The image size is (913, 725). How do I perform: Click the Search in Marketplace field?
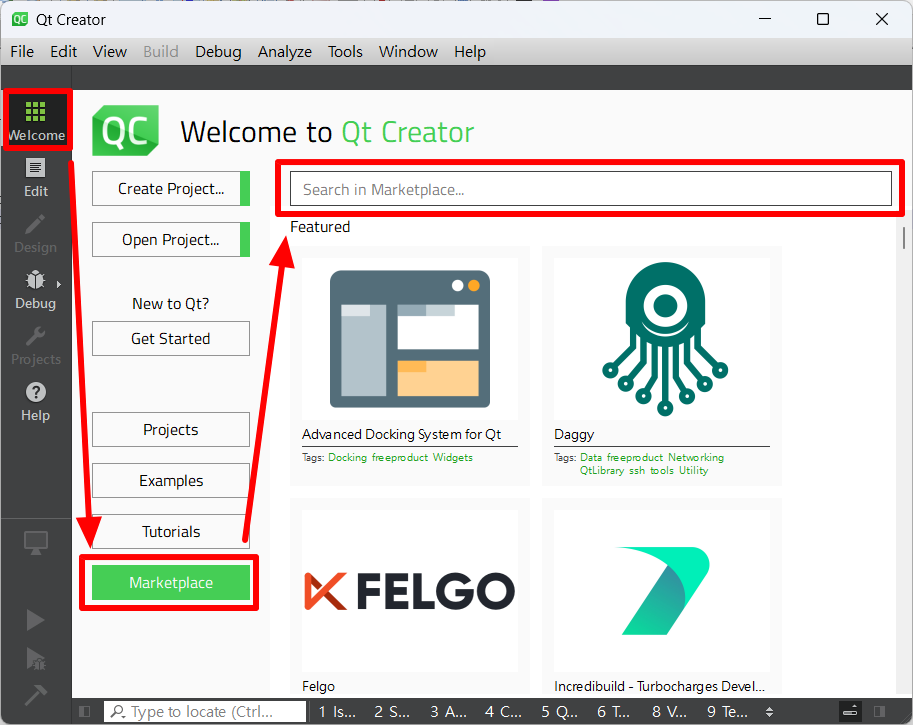click(590, 189)
